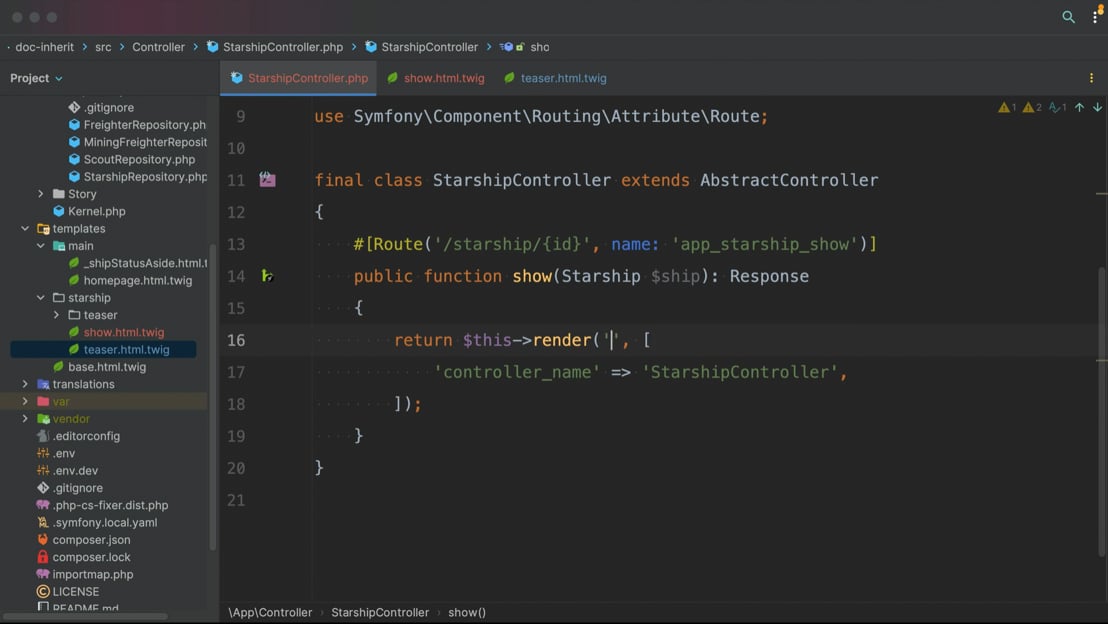This screenshot has height=624, width=1108.
Task: Open composer.lock file in project tree
Action: click(91, 557)
